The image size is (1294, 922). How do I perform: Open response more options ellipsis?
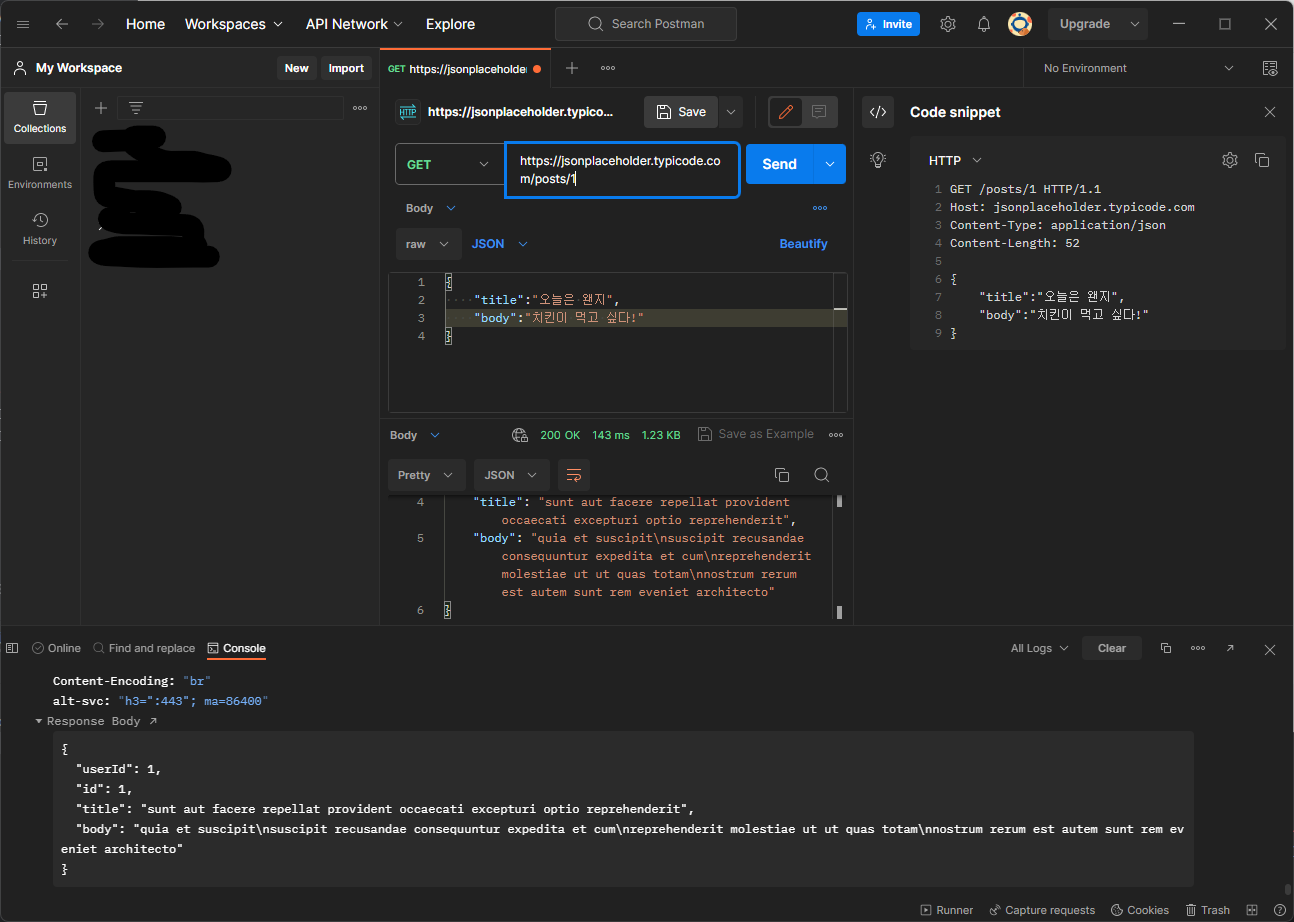coord(836,435)
